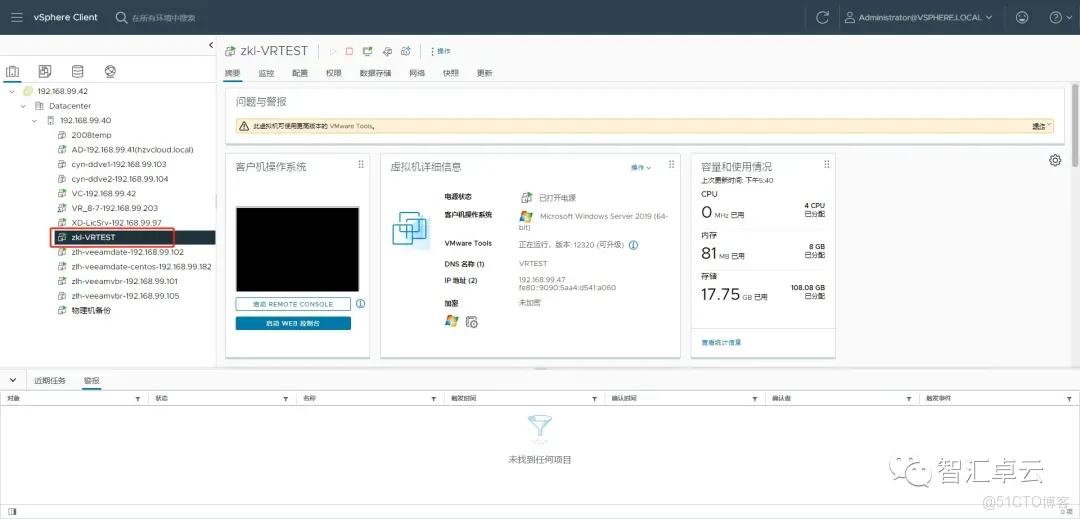Click the take snapshot toolbar icon
The image size is (1080, 519).
pyautogui.click(x=406, y=51)
